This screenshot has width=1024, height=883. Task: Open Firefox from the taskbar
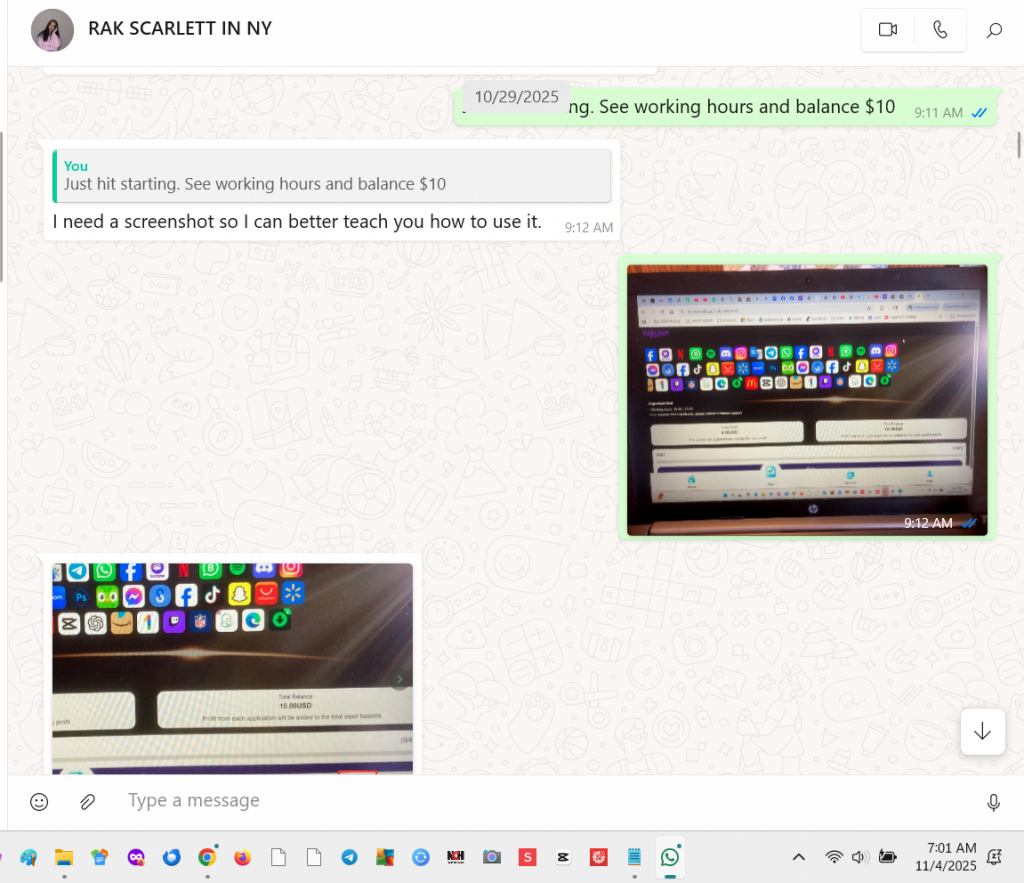pos(242,857)
